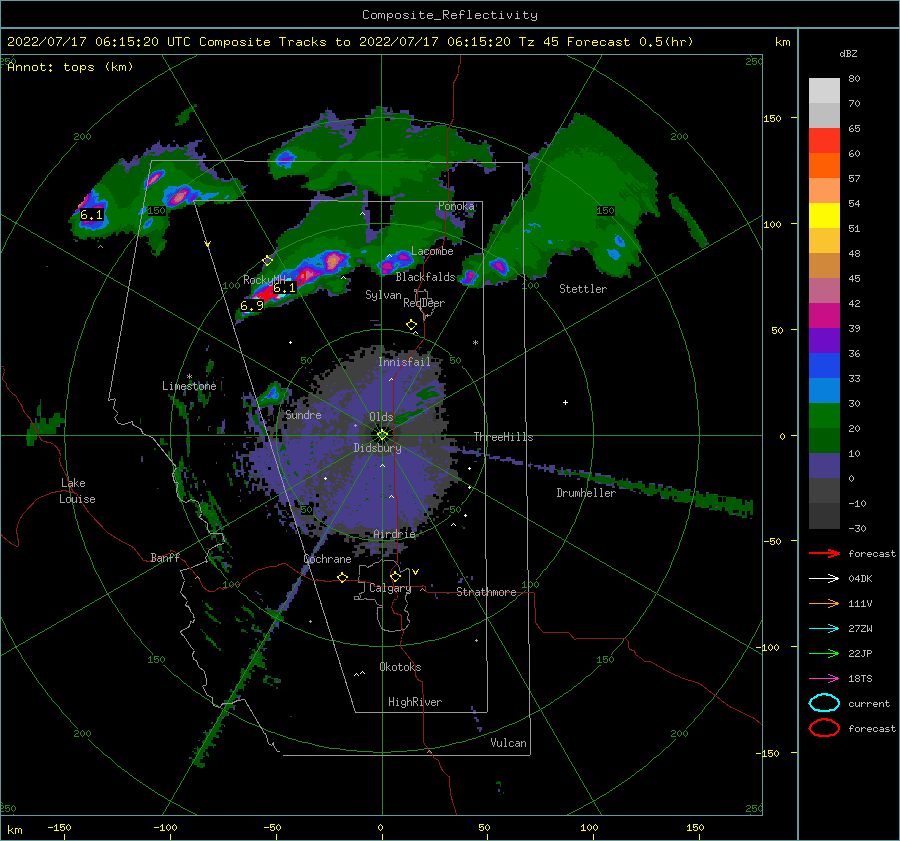Image resolution: width=900 pixels, height=841 pixels.
Task: Click the Ponoka town label
Action: click(456, 206)
